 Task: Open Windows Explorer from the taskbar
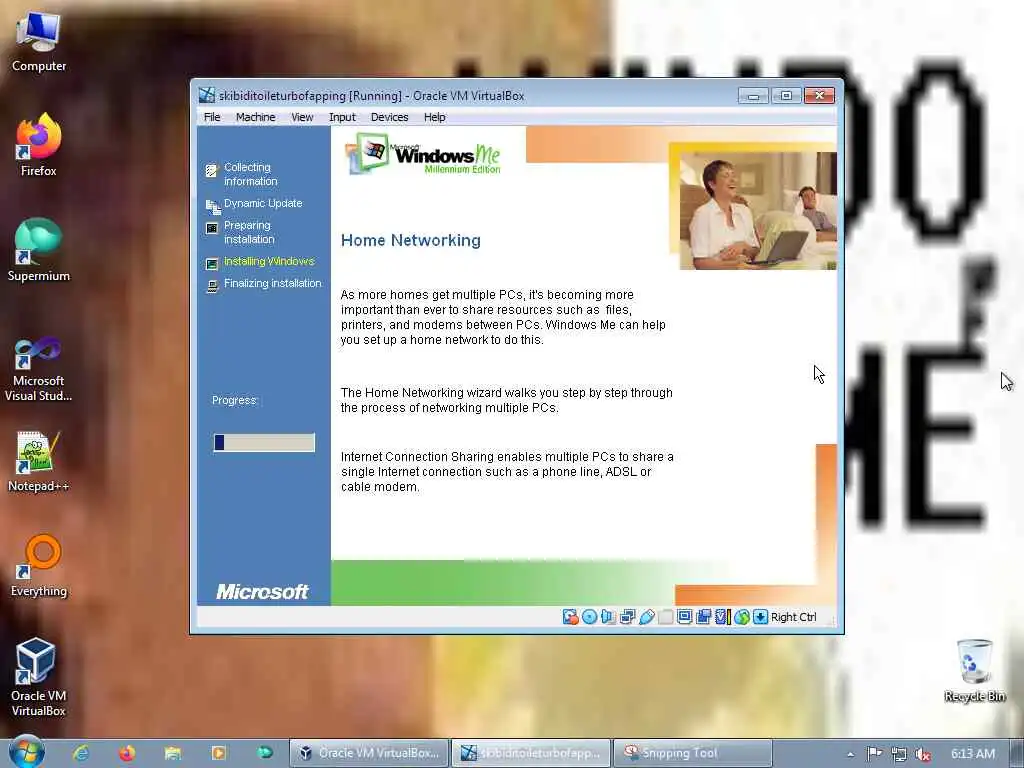point(172,753)
